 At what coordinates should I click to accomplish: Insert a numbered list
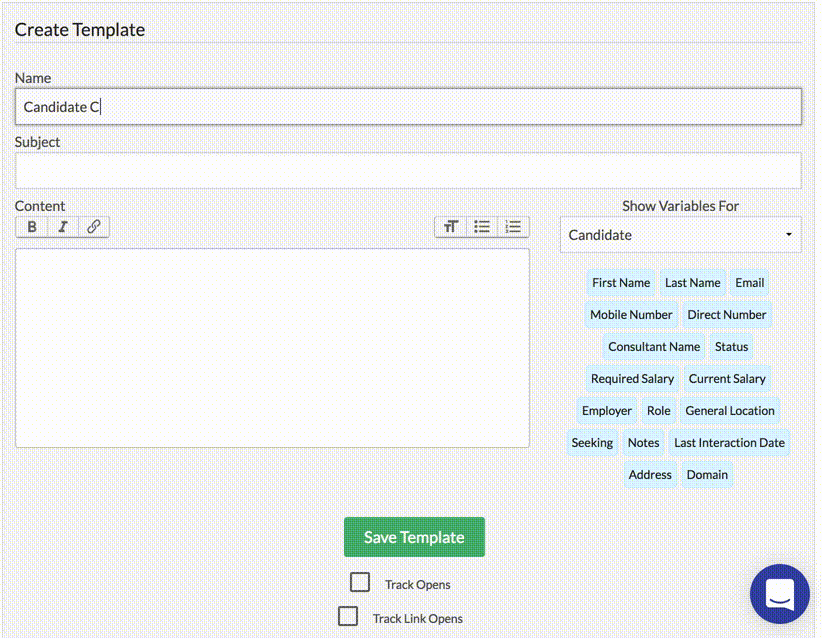[513, 227]
